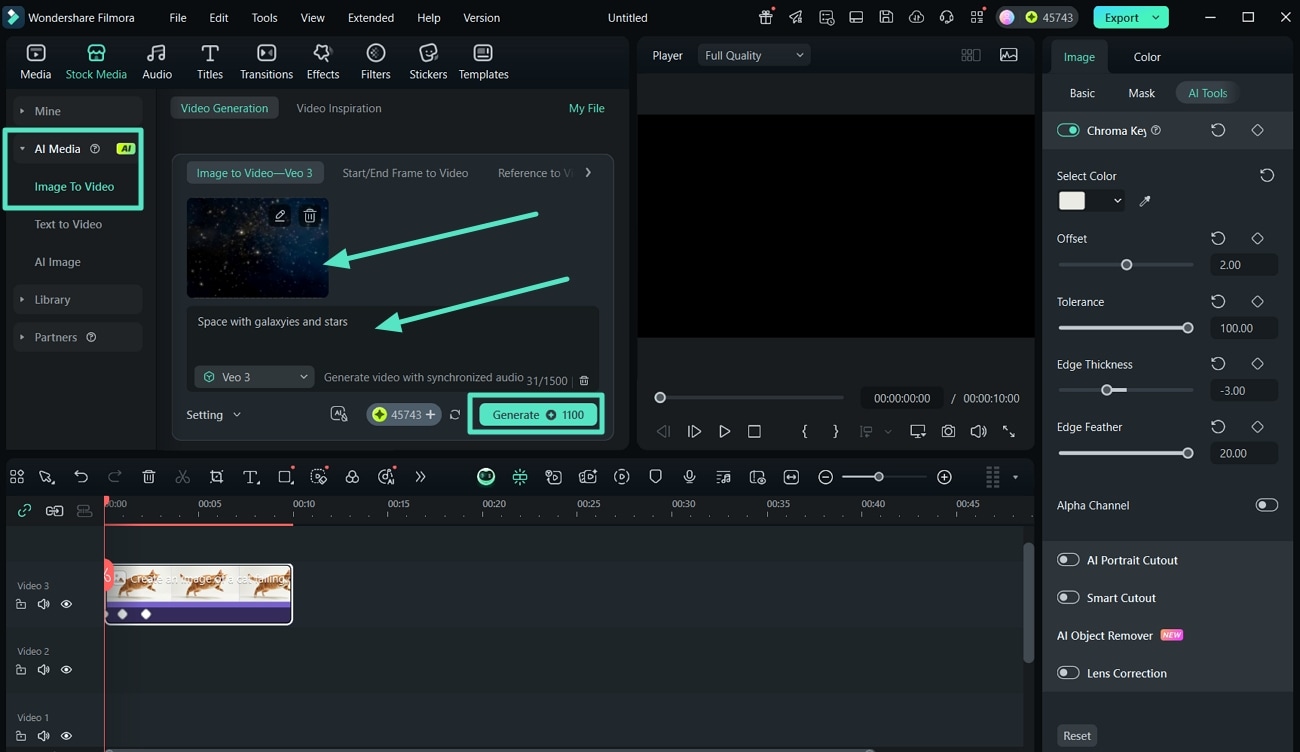Select the Add Text tool above the timeline
1300x752 pixels.
pyautogui.click(x=251, y=477)
